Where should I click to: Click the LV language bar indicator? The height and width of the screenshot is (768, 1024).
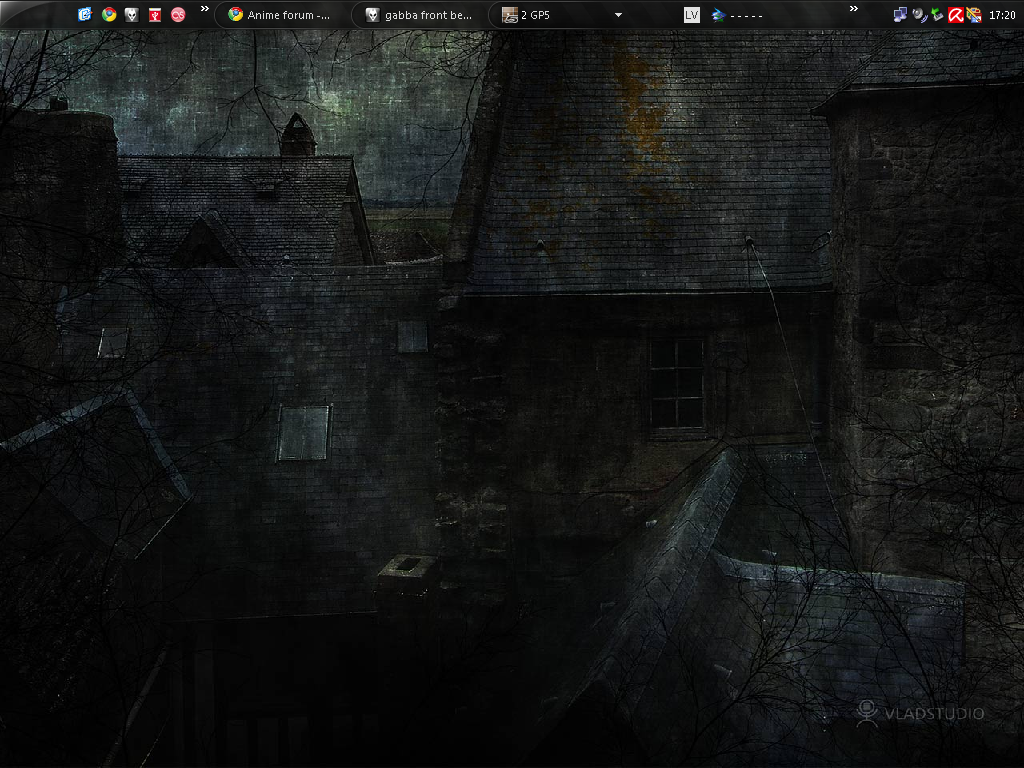coord(692,15)
